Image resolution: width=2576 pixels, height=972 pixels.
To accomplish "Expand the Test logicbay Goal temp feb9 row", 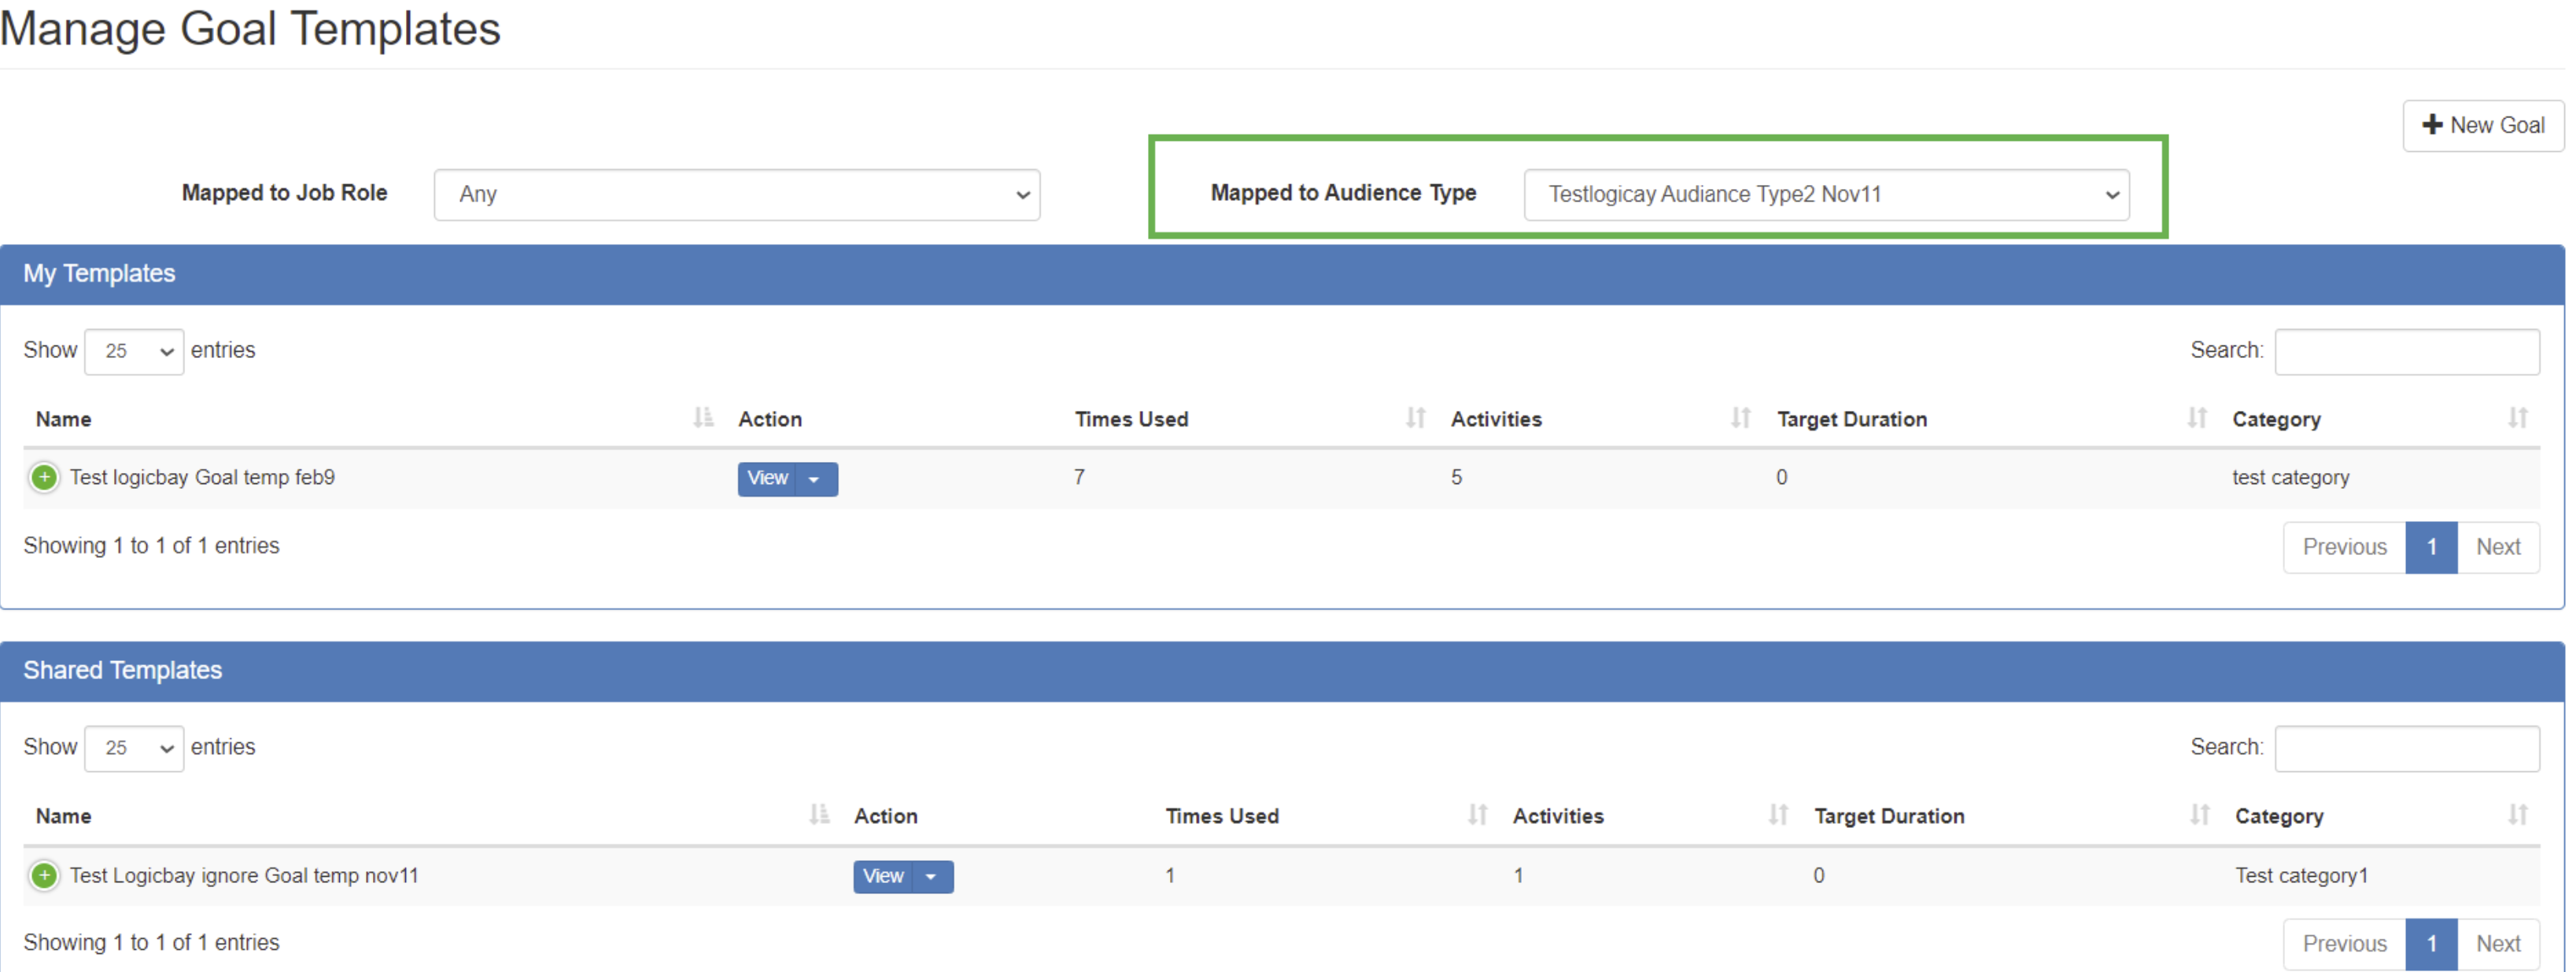I will click(44, 478).
